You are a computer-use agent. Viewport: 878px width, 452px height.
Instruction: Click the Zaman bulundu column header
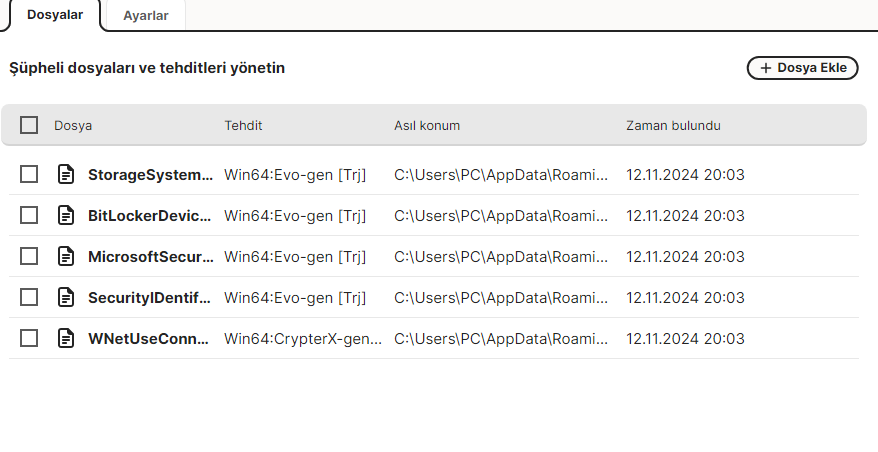pos(673,125)
